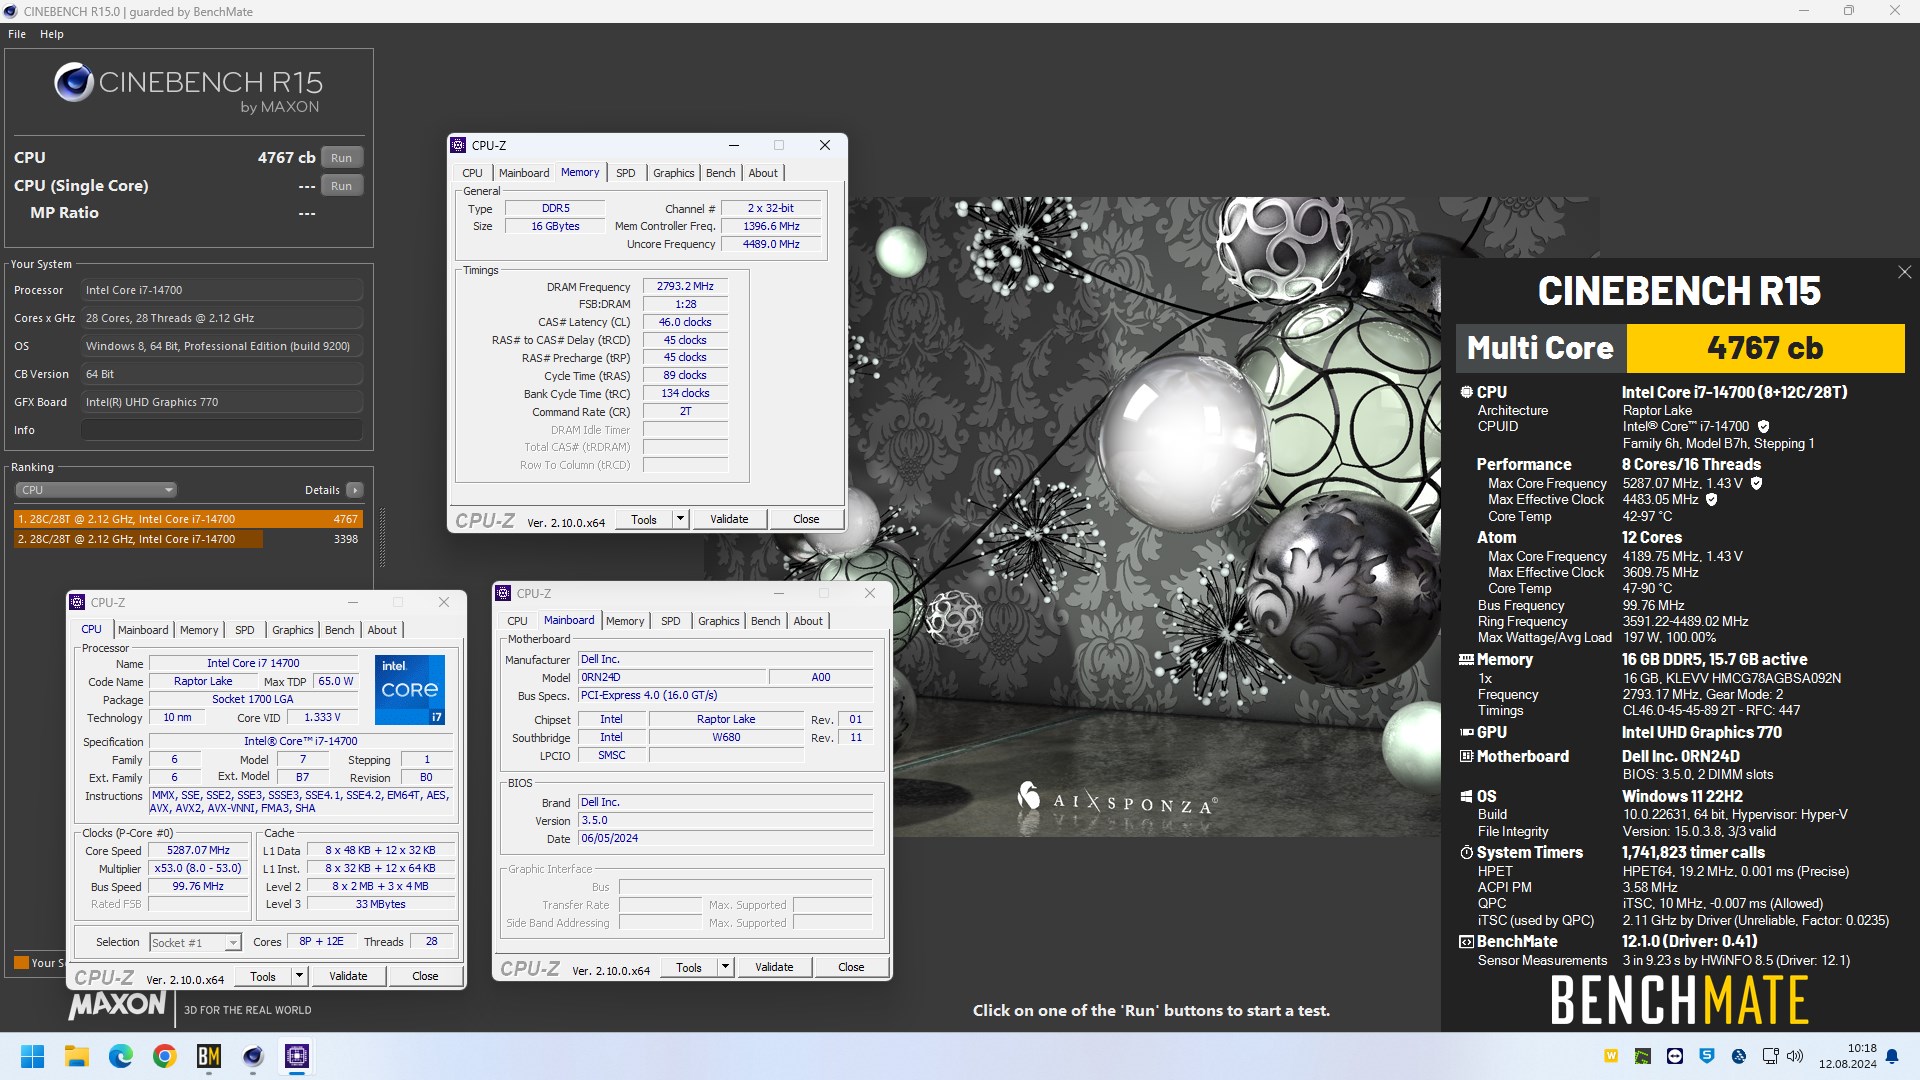The image size is (1920, 1080).
Task: Click Validate in Memory CPU-Z window
Action: click(x=729, y=519)
